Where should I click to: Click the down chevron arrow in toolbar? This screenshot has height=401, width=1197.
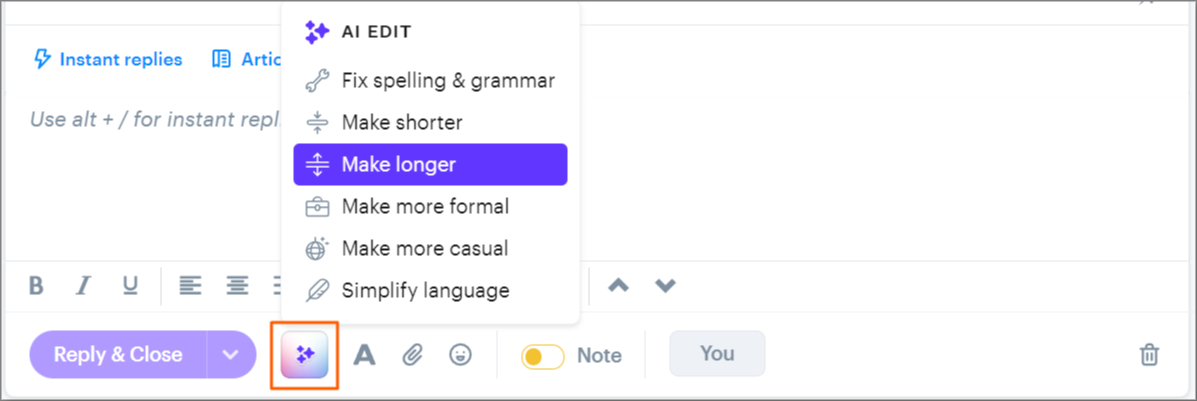coord(665,286)
